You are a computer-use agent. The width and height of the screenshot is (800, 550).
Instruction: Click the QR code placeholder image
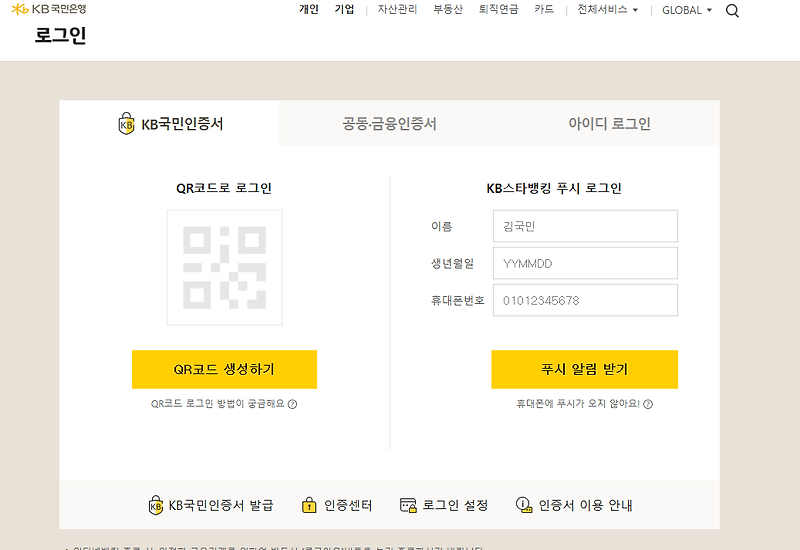click(224, 267)
